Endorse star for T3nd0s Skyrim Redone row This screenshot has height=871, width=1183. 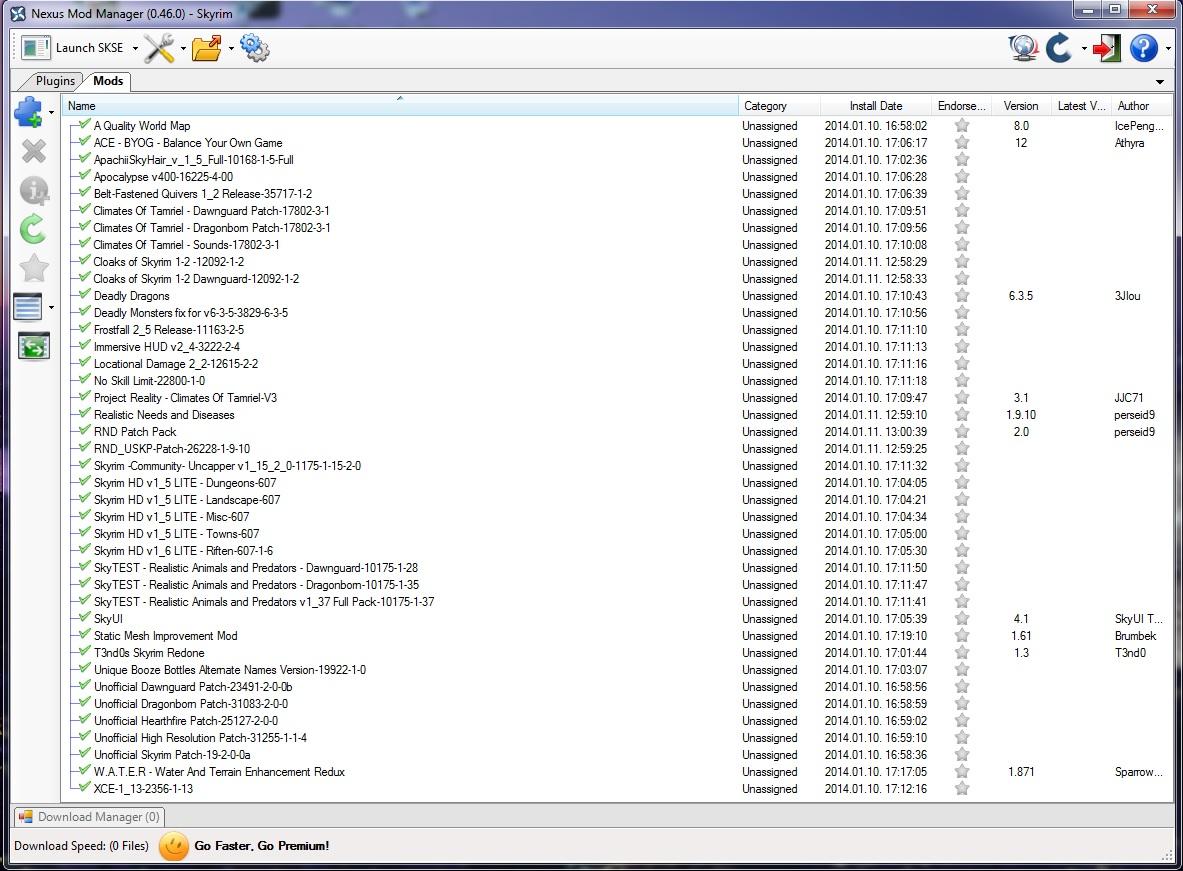click(962, 653)
